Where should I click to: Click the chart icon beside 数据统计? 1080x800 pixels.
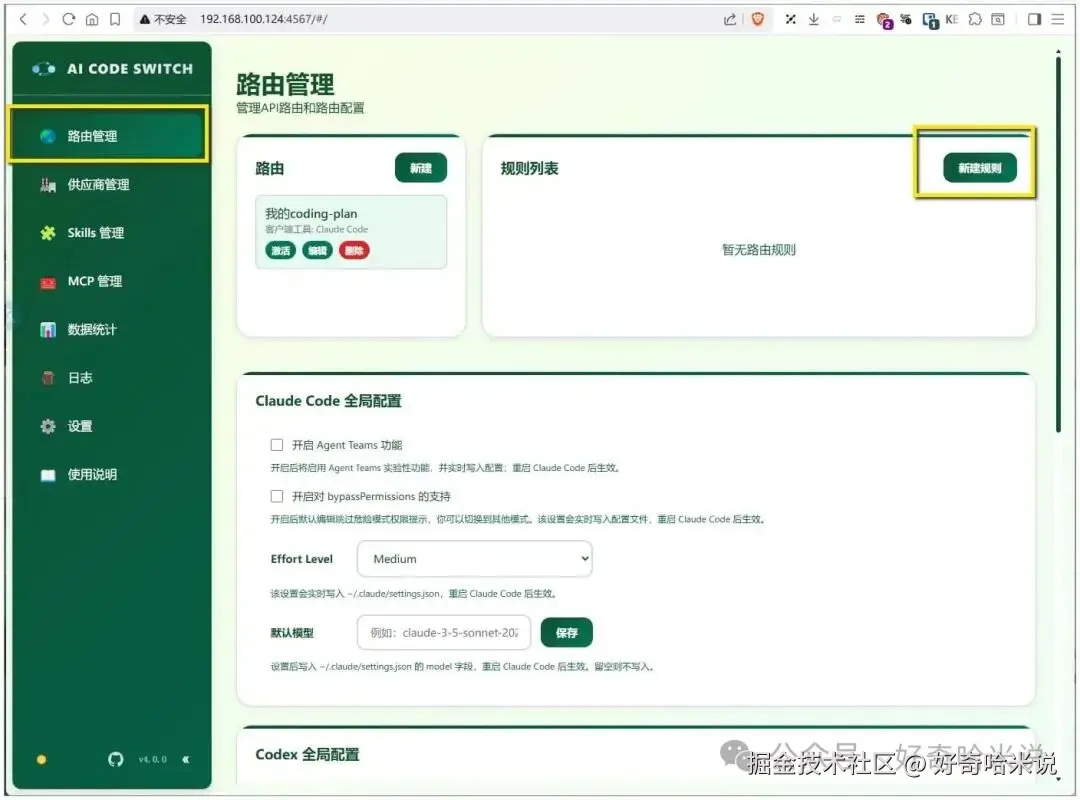[48, 329]
